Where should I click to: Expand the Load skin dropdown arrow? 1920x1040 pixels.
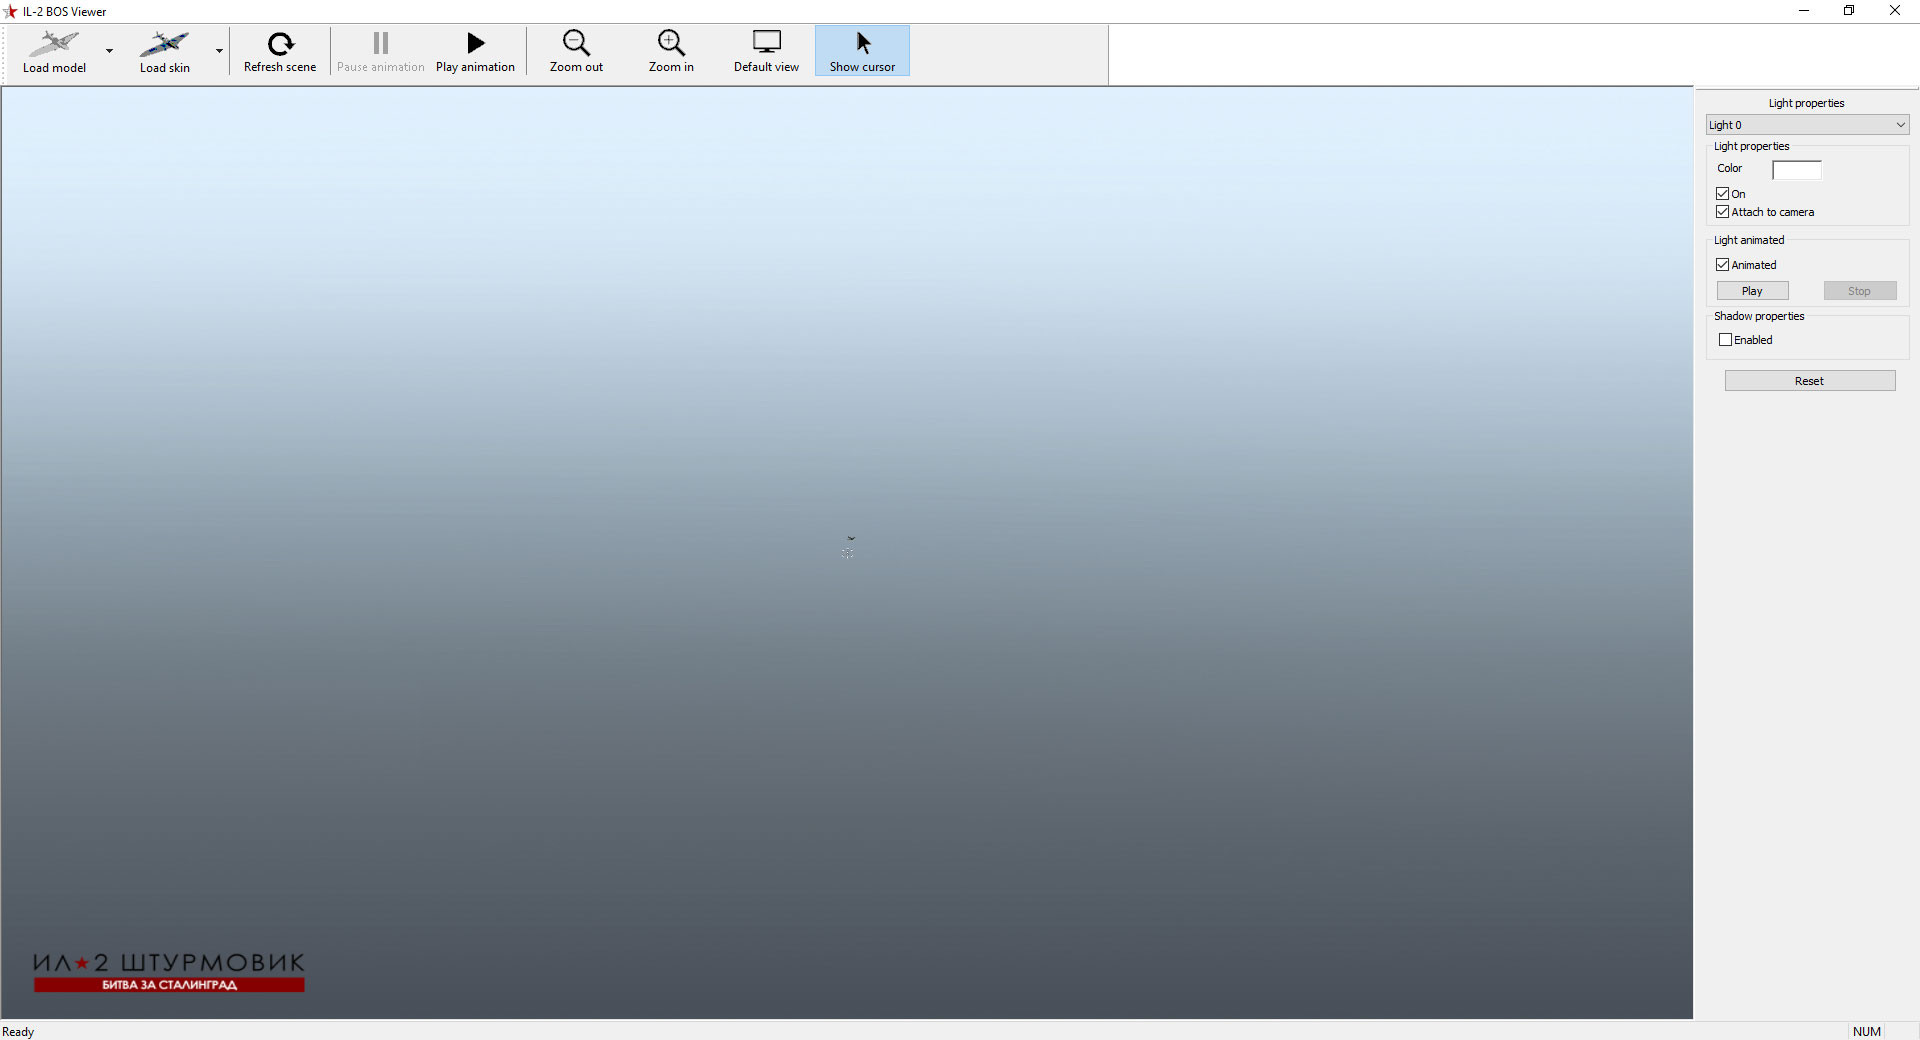[x=219, y=51]
